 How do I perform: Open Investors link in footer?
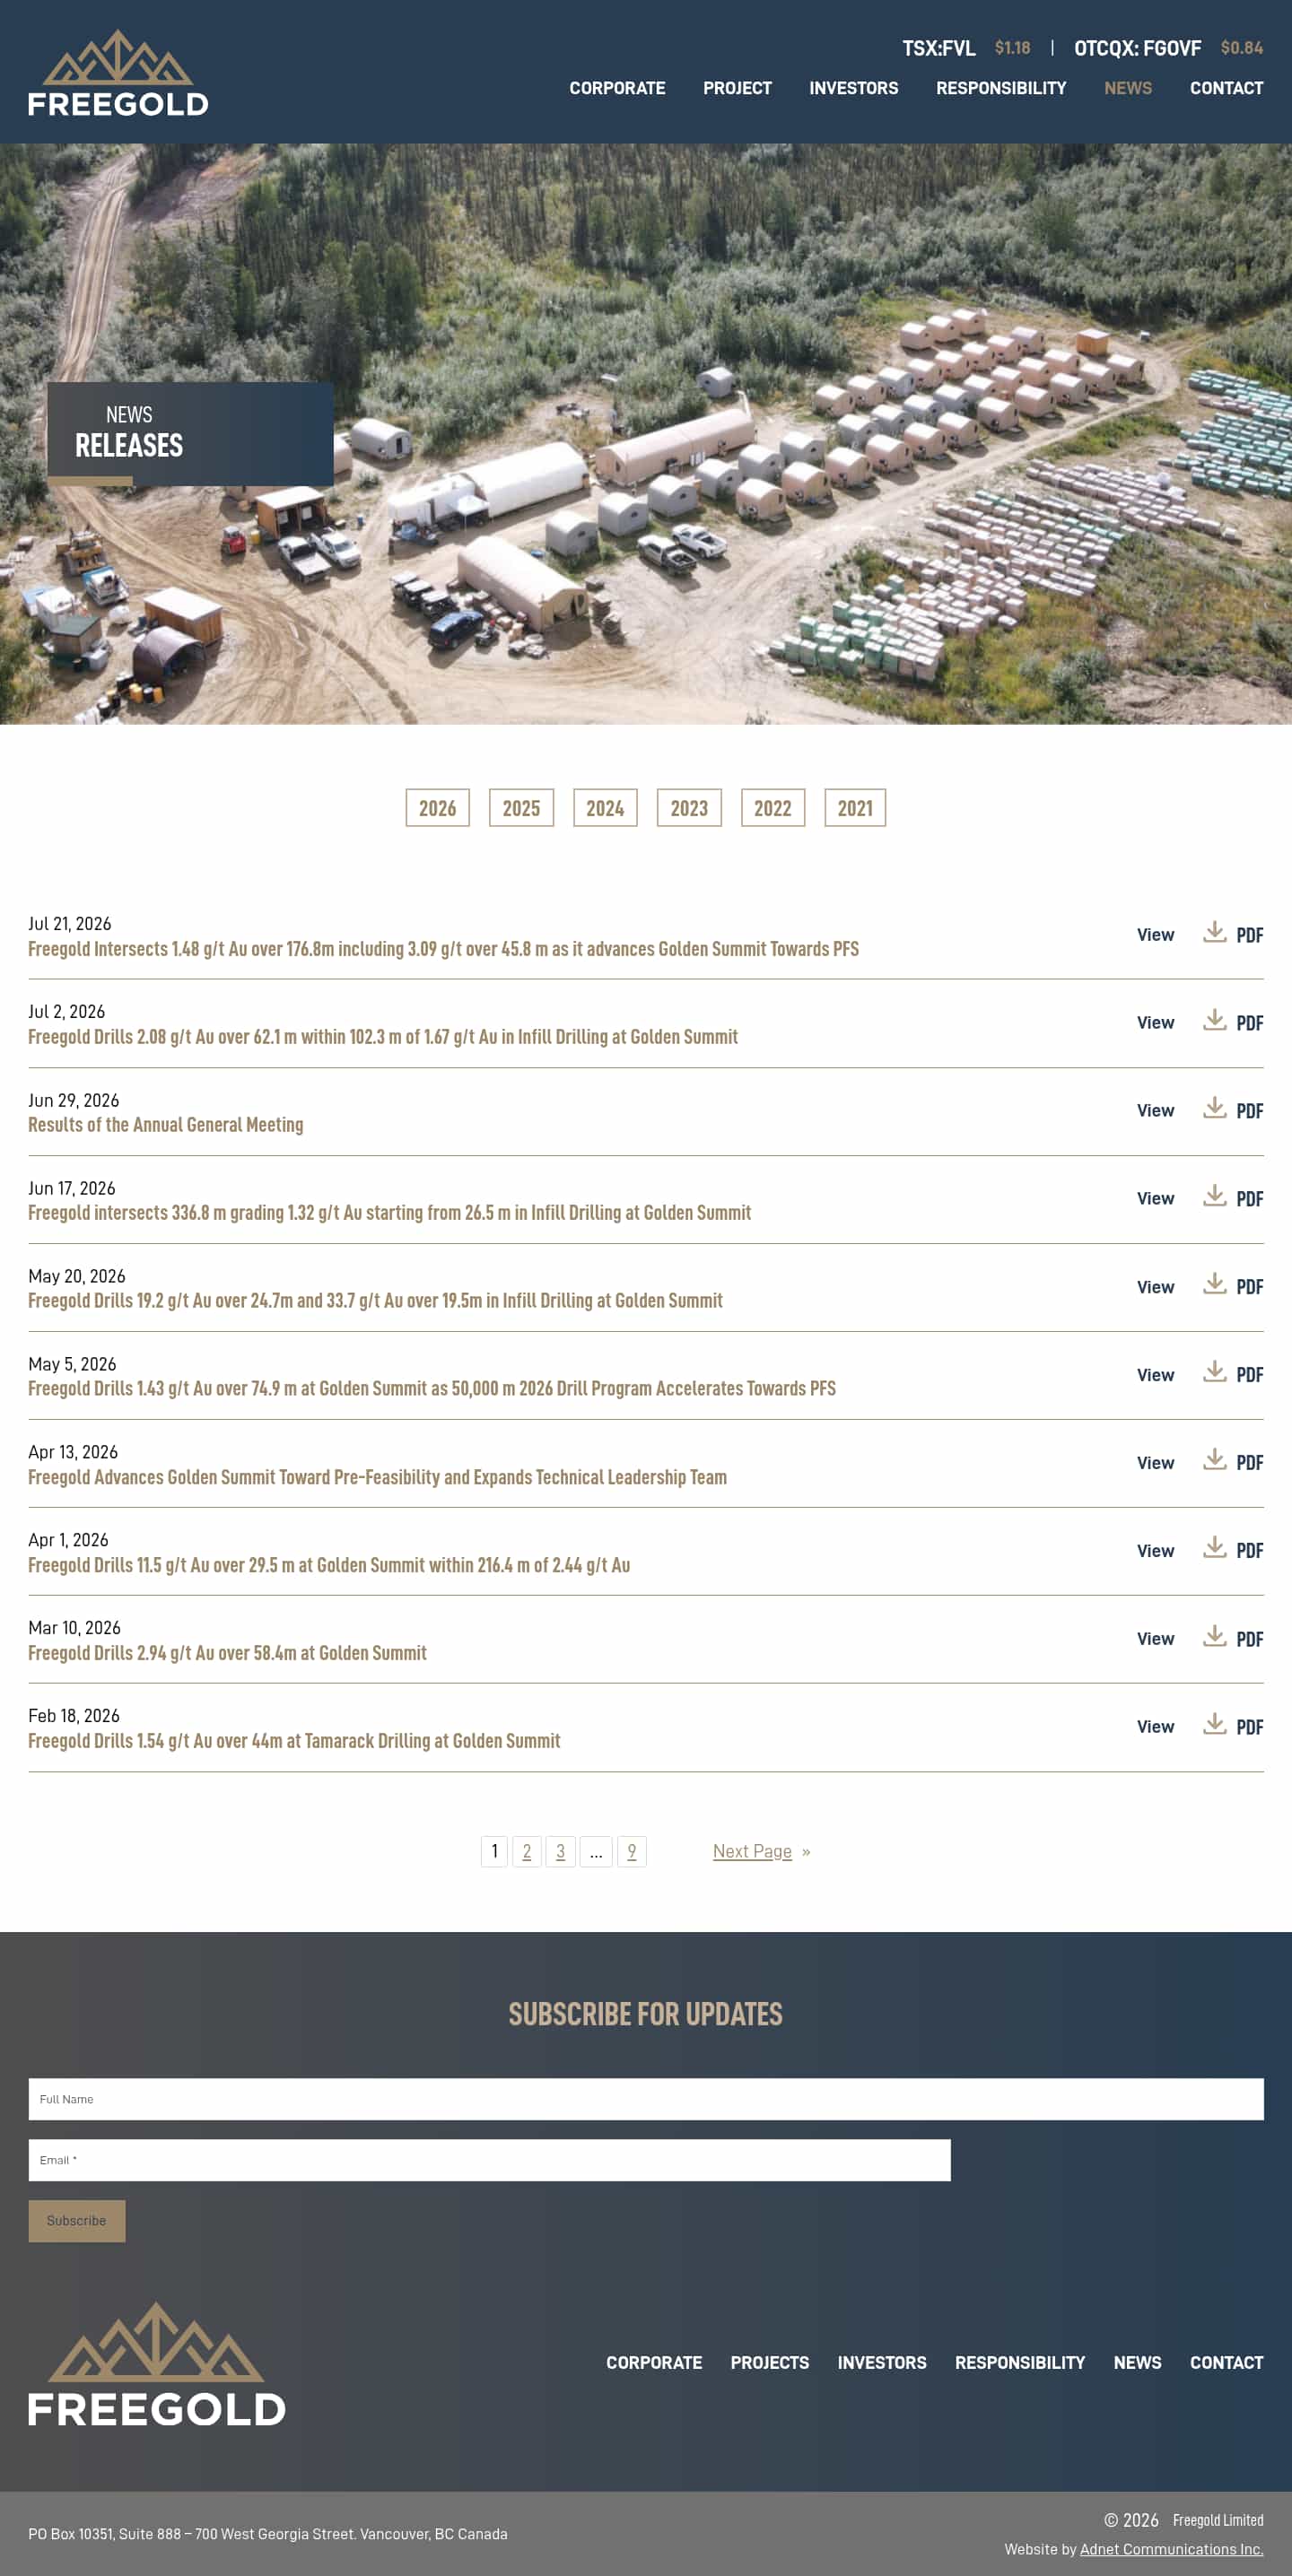pyautogui.click(x=882, y=2362)
